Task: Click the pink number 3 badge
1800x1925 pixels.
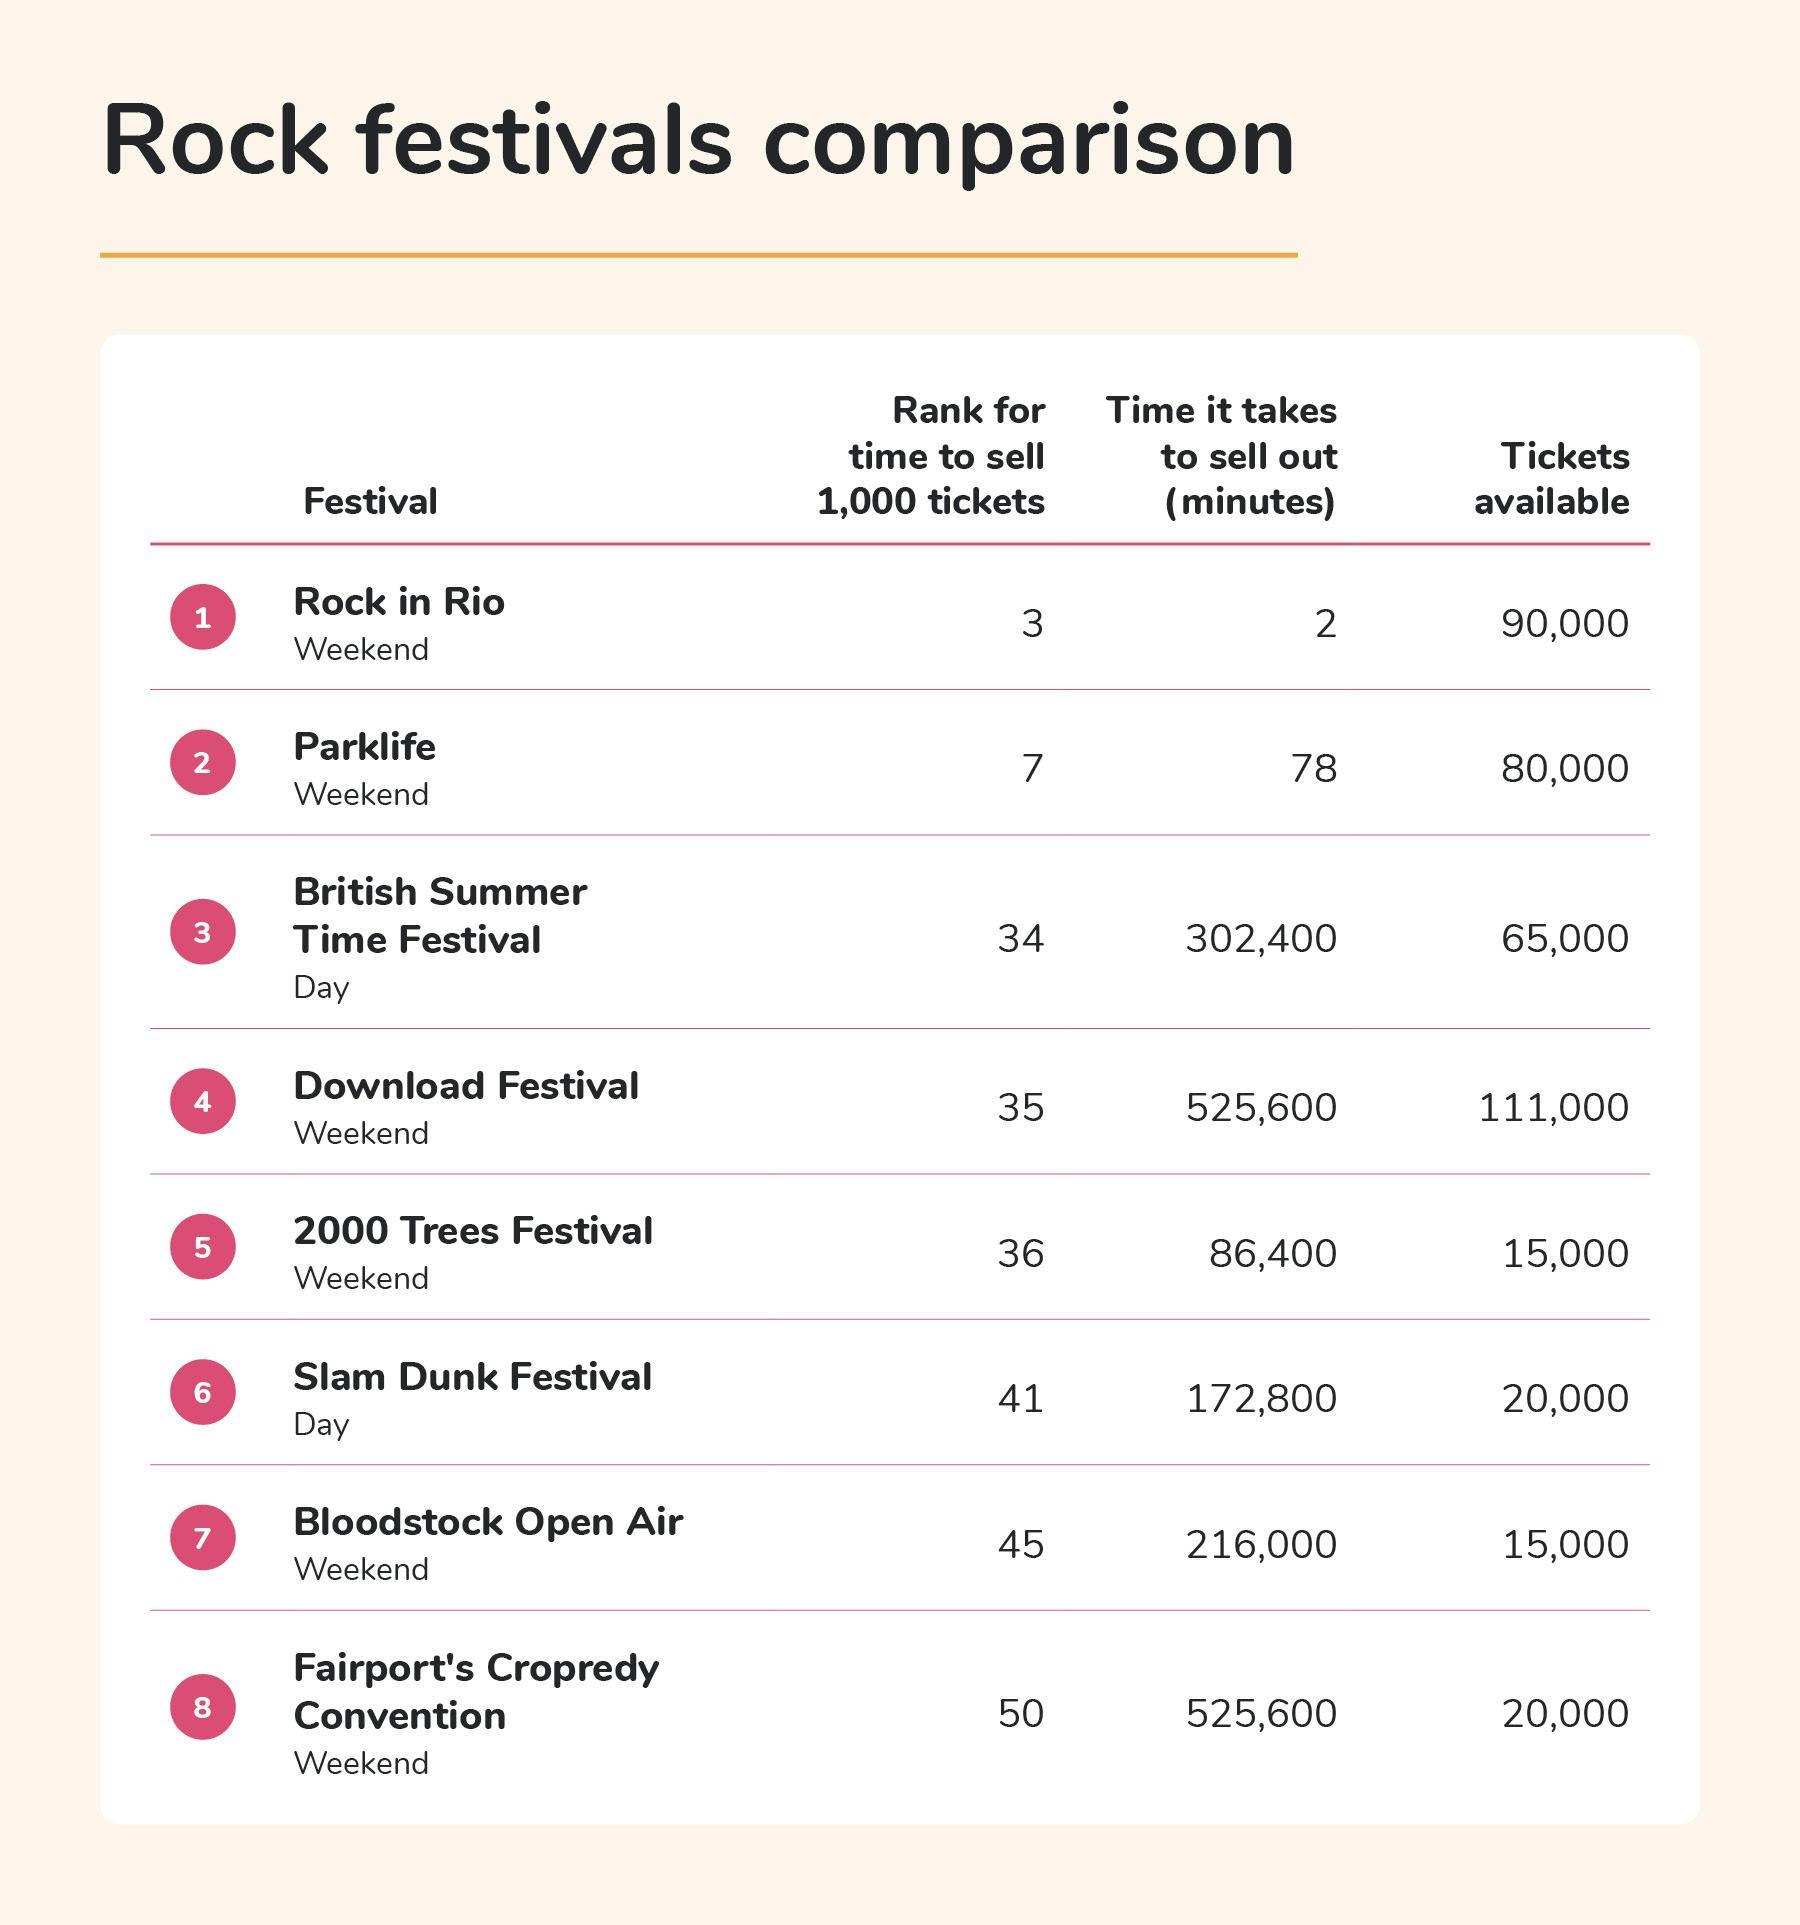Action: tap(203, 932)
